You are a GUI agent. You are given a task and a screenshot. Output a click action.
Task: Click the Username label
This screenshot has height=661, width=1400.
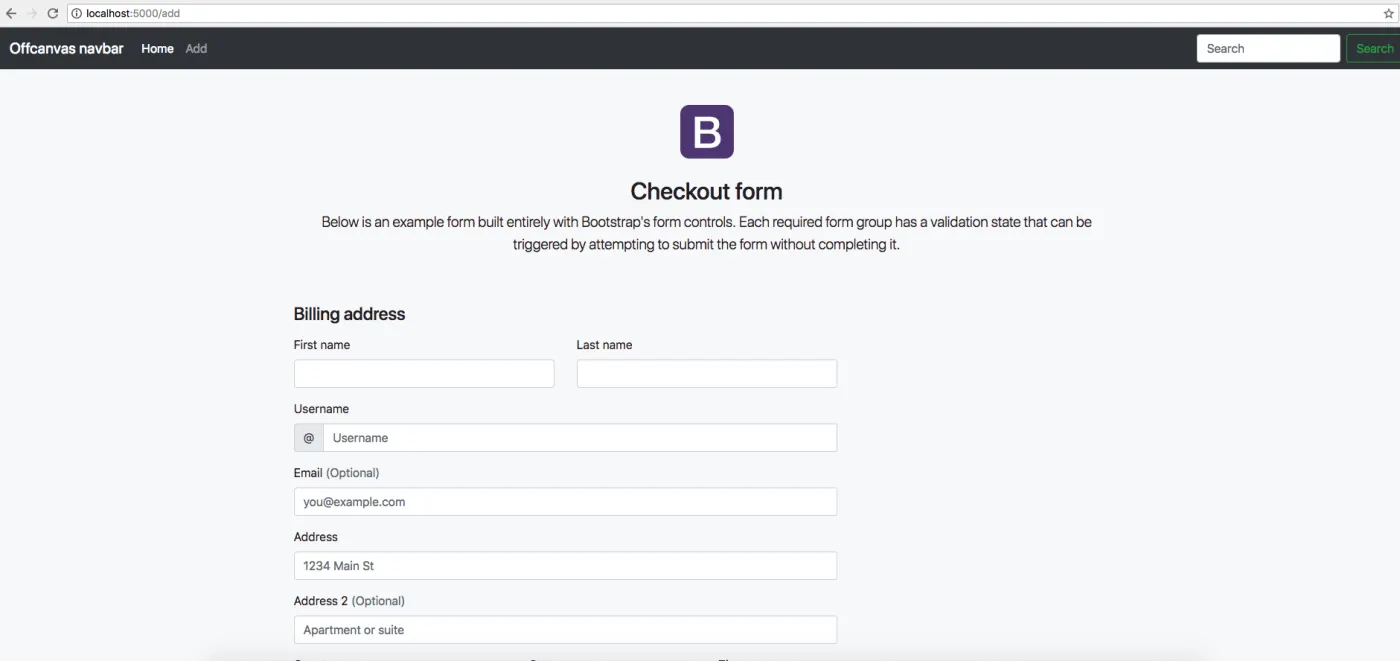coord(321,409)
